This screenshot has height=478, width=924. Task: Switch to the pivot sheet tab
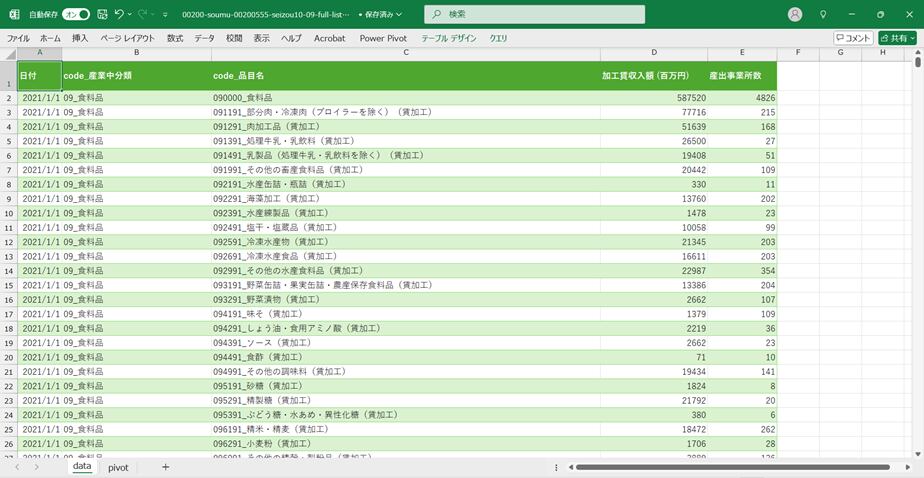click(118, 467)
